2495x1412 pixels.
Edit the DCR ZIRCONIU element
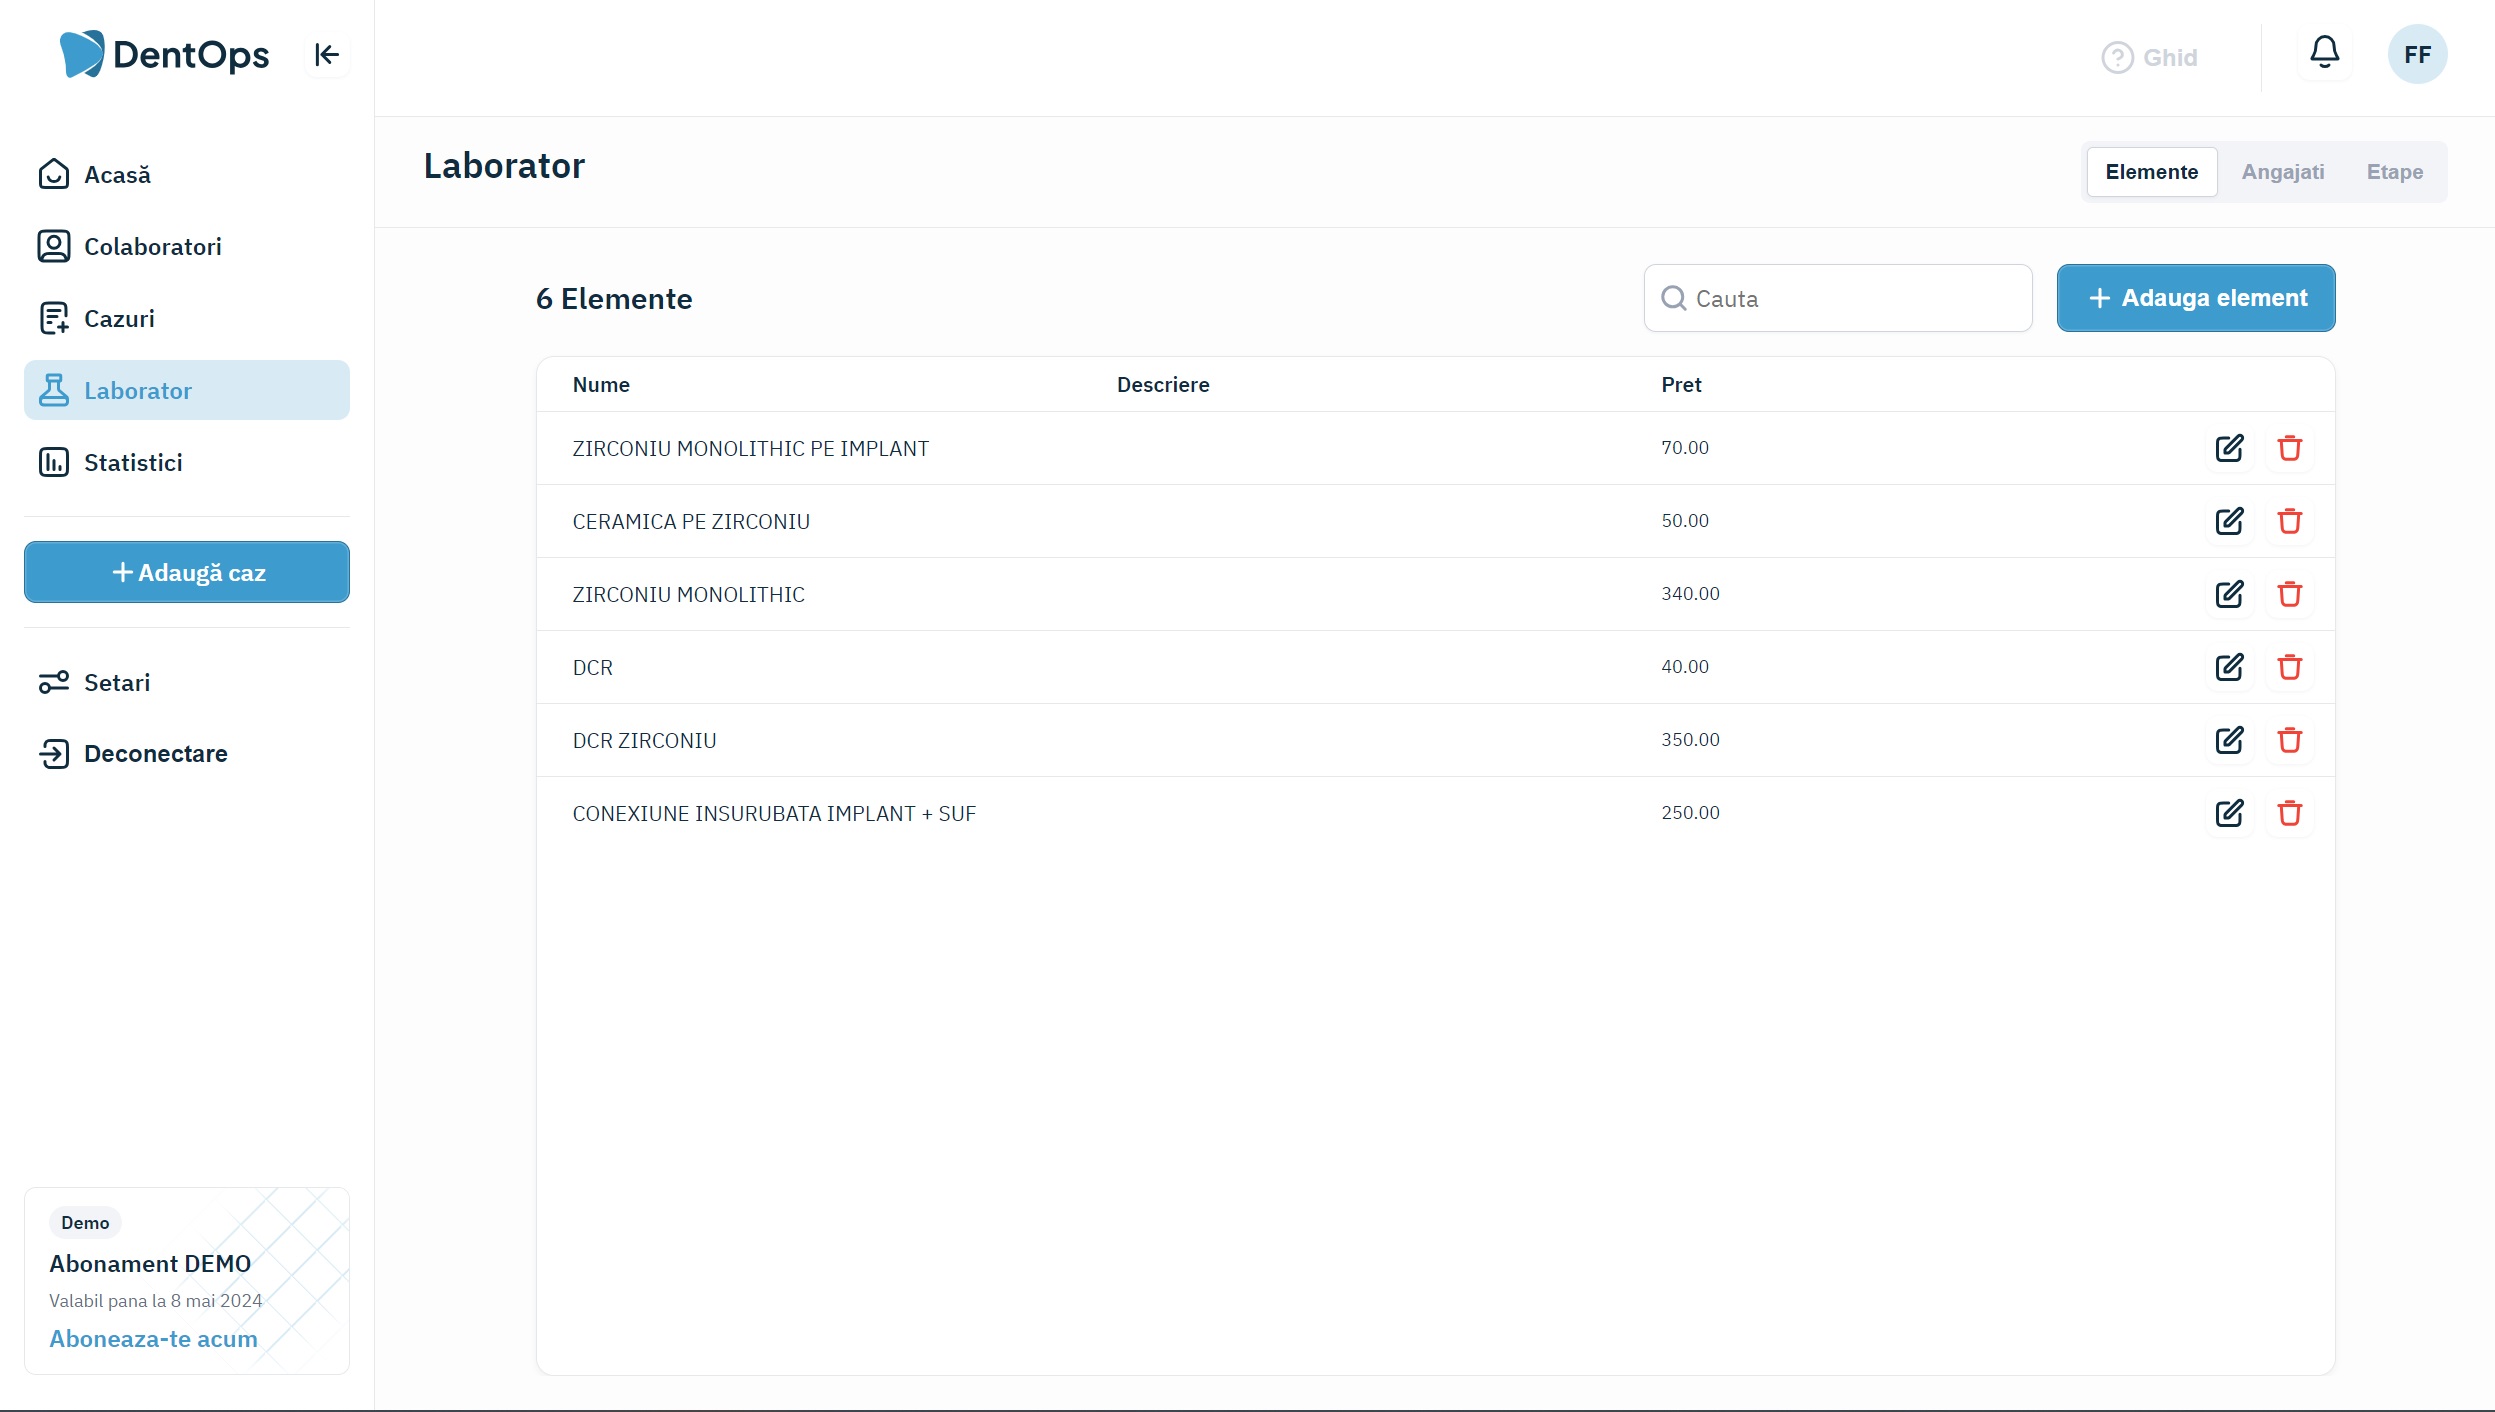coord(2229,740)
